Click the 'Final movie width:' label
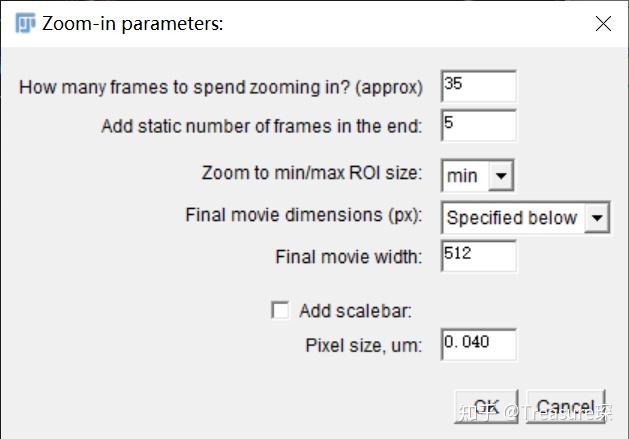Viewport: 629px width, 439px height. (349, 257)
